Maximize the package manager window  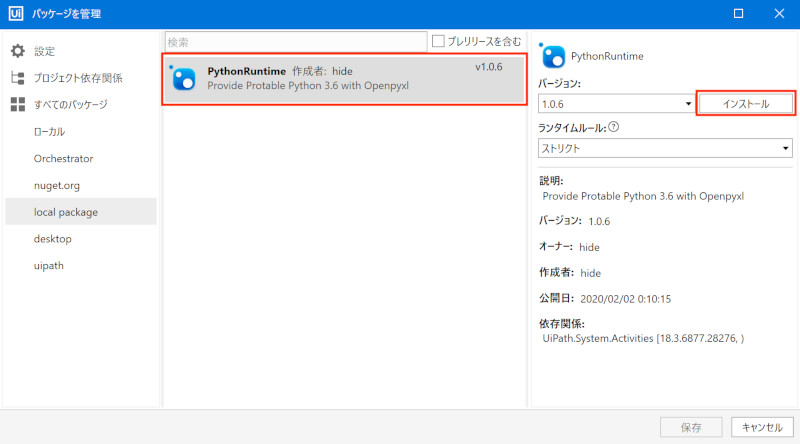pos(738,13)
